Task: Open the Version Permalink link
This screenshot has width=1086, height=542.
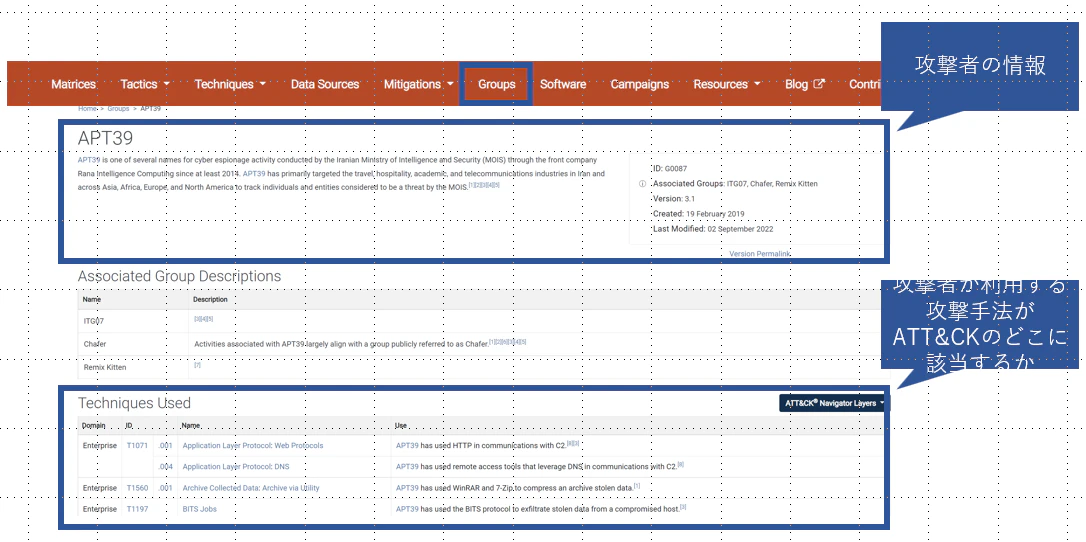Action: pos(760,254)
